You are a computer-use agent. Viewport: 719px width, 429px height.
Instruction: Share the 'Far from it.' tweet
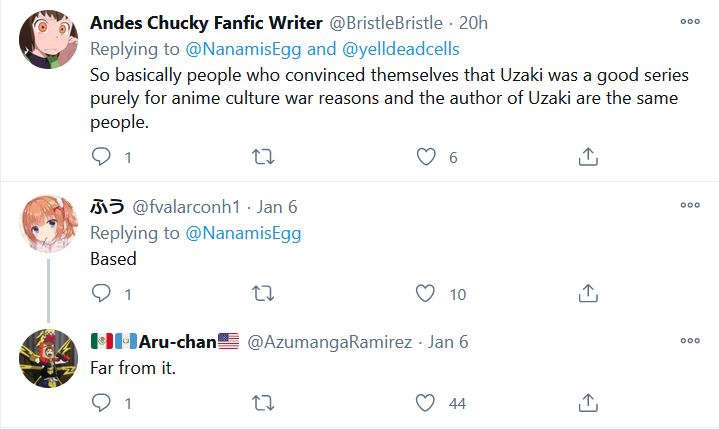point(589,403)
